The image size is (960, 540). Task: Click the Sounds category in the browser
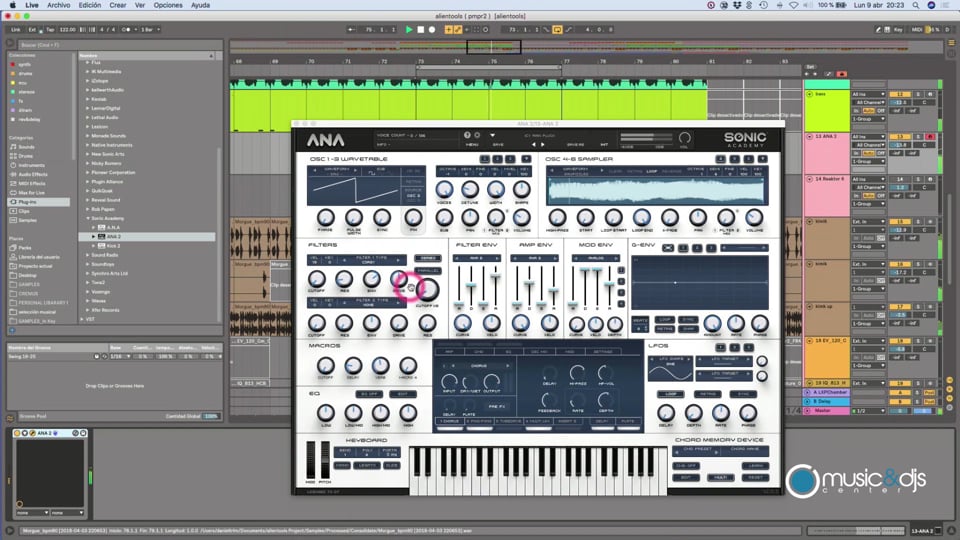point(26,147)
